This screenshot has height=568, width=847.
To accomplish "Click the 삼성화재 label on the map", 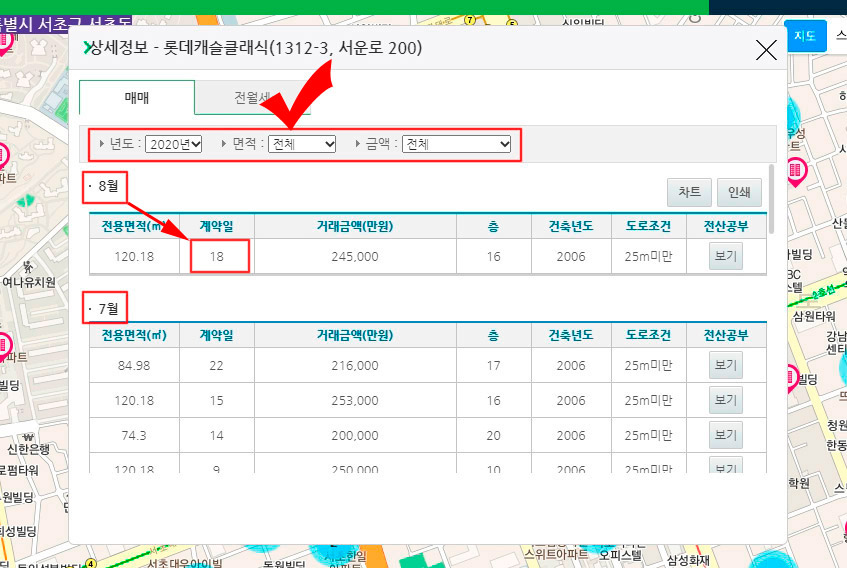I will click(x=688, y=560).
